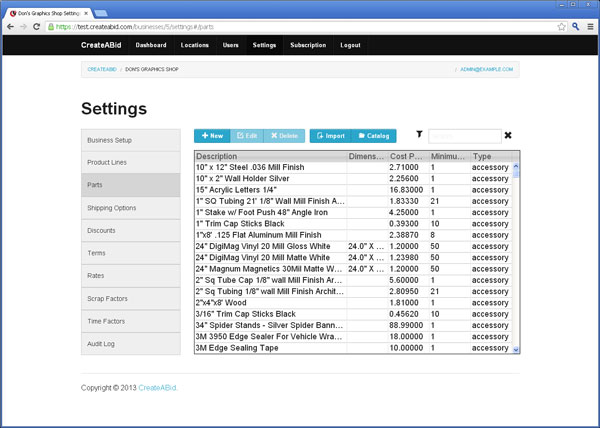The height and width of the screenshot is (428, 600).
Task: Click inside the parts search field
Action: click(x=465, y=135)
